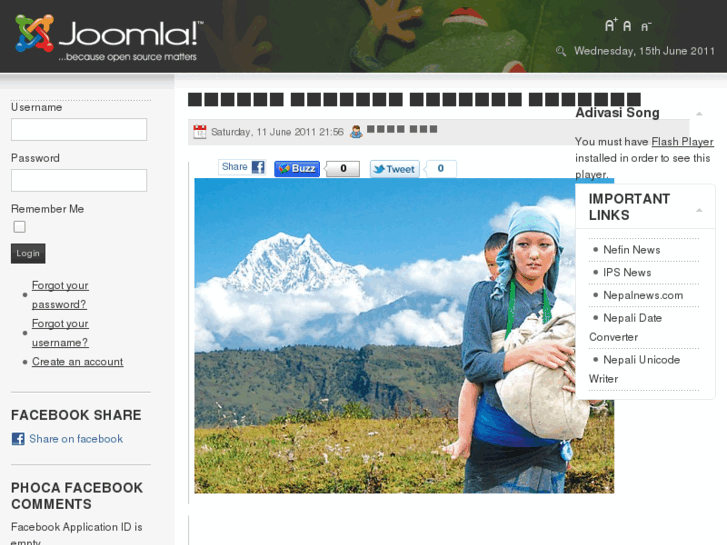Open search with magnifier icon
The height and width of the screenshot is (545, 727).
tap(561, 51)
